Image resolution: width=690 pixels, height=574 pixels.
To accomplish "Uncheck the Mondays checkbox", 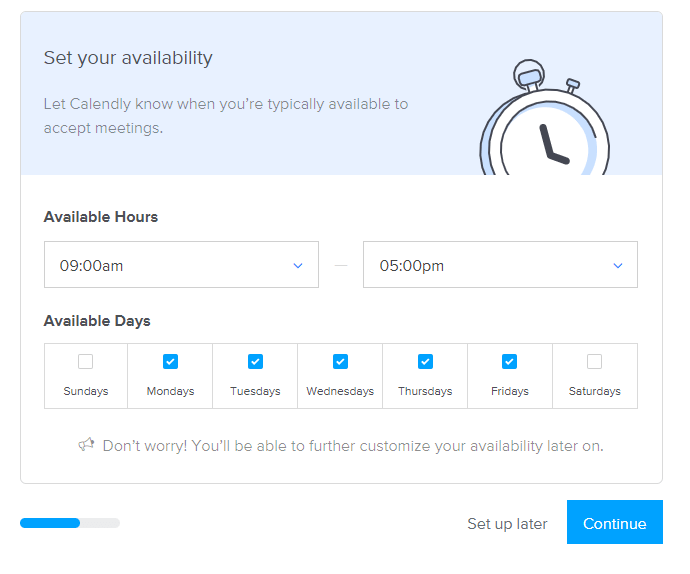I will 170,361.
